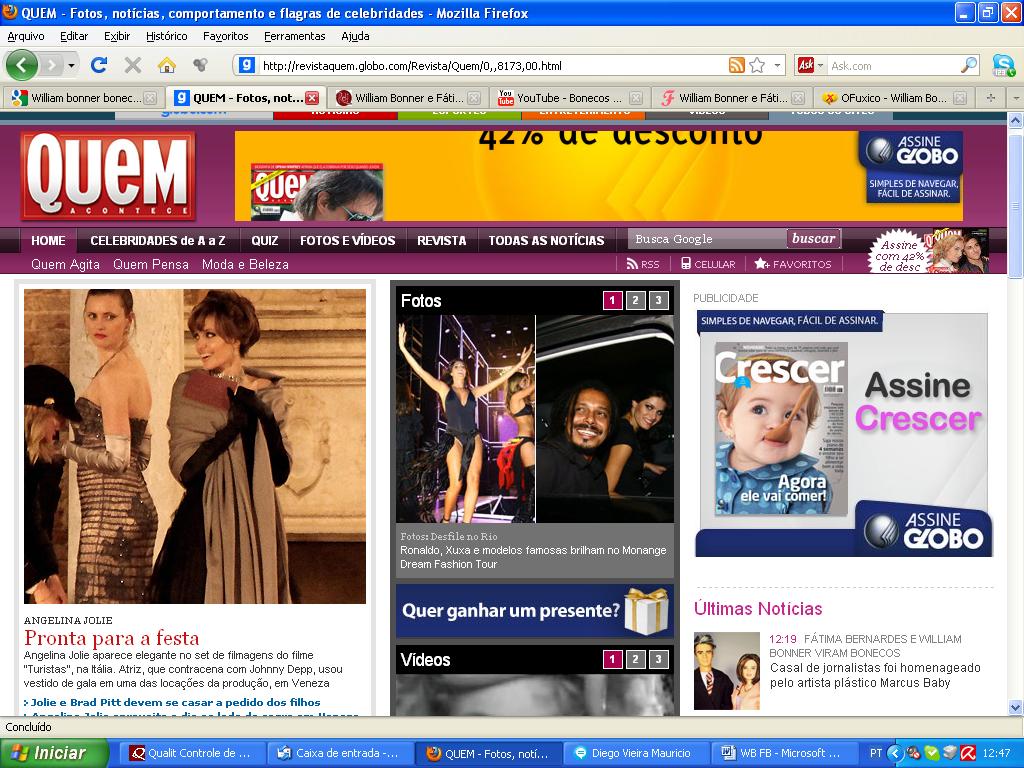1024x768 pixels.
Task: Open the list all tabs dropdown
Action: pyautogui.click(x=1016, y=98)
